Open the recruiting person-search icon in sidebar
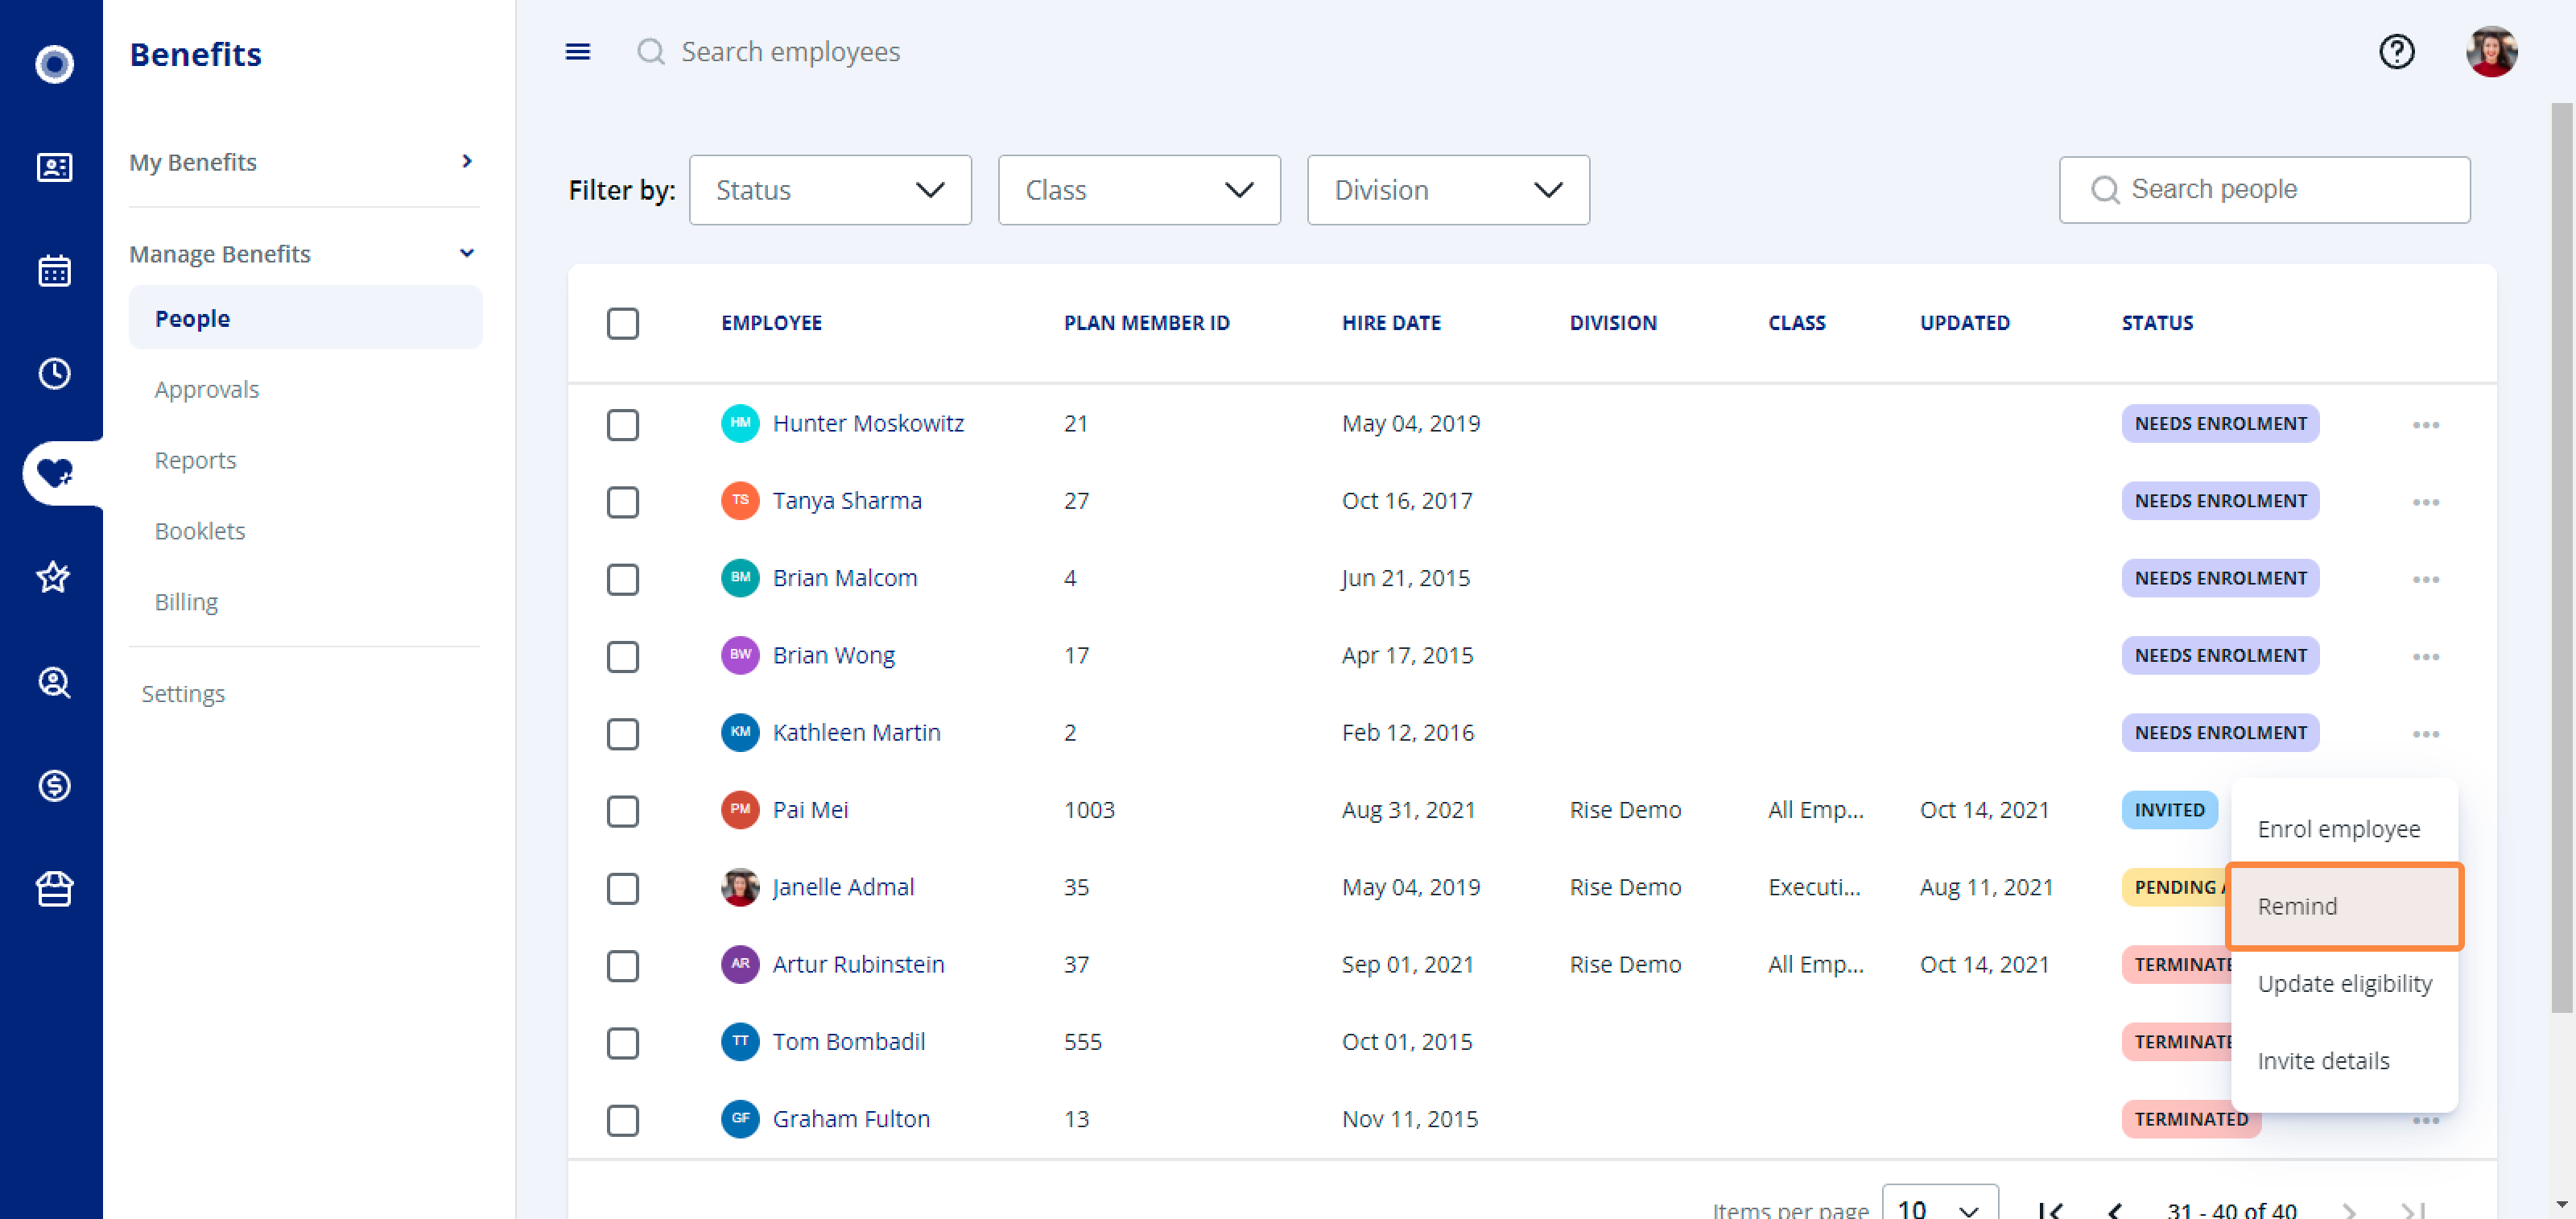 [x=54, y=682]
